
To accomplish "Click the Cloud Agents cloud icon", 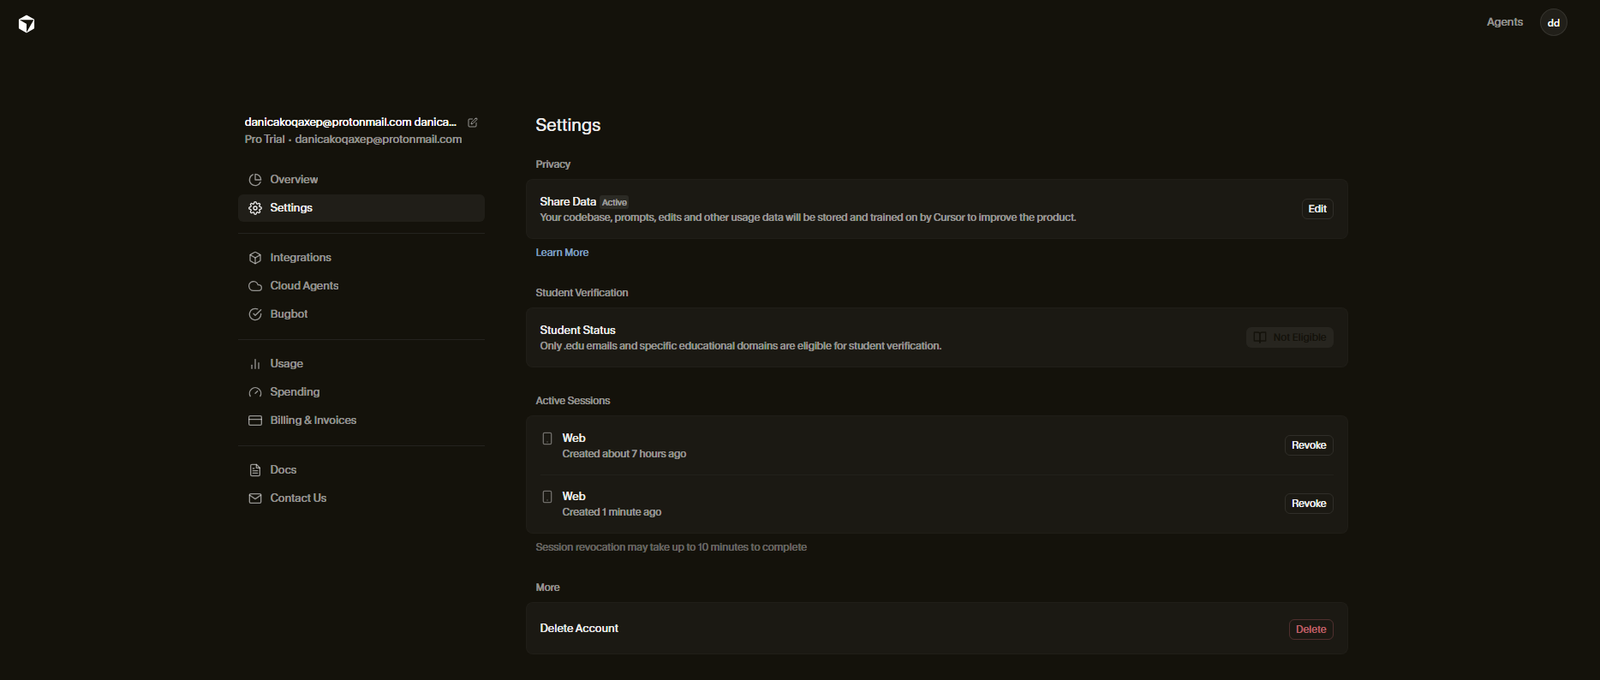I will coord(255,286).
